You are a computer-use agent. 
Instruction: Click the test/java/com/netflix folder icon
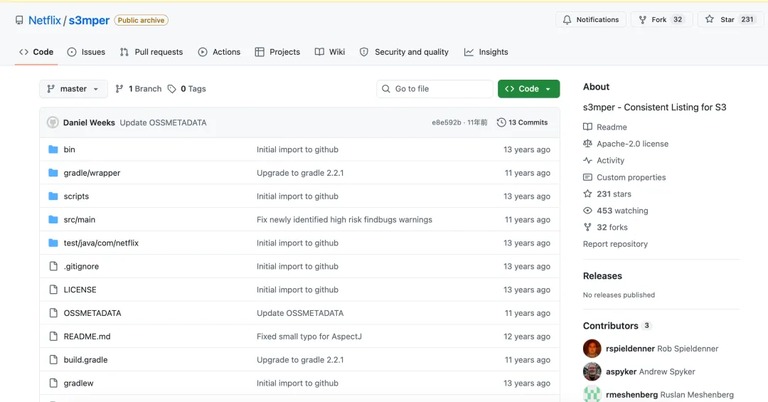click(x=53, y=243)
